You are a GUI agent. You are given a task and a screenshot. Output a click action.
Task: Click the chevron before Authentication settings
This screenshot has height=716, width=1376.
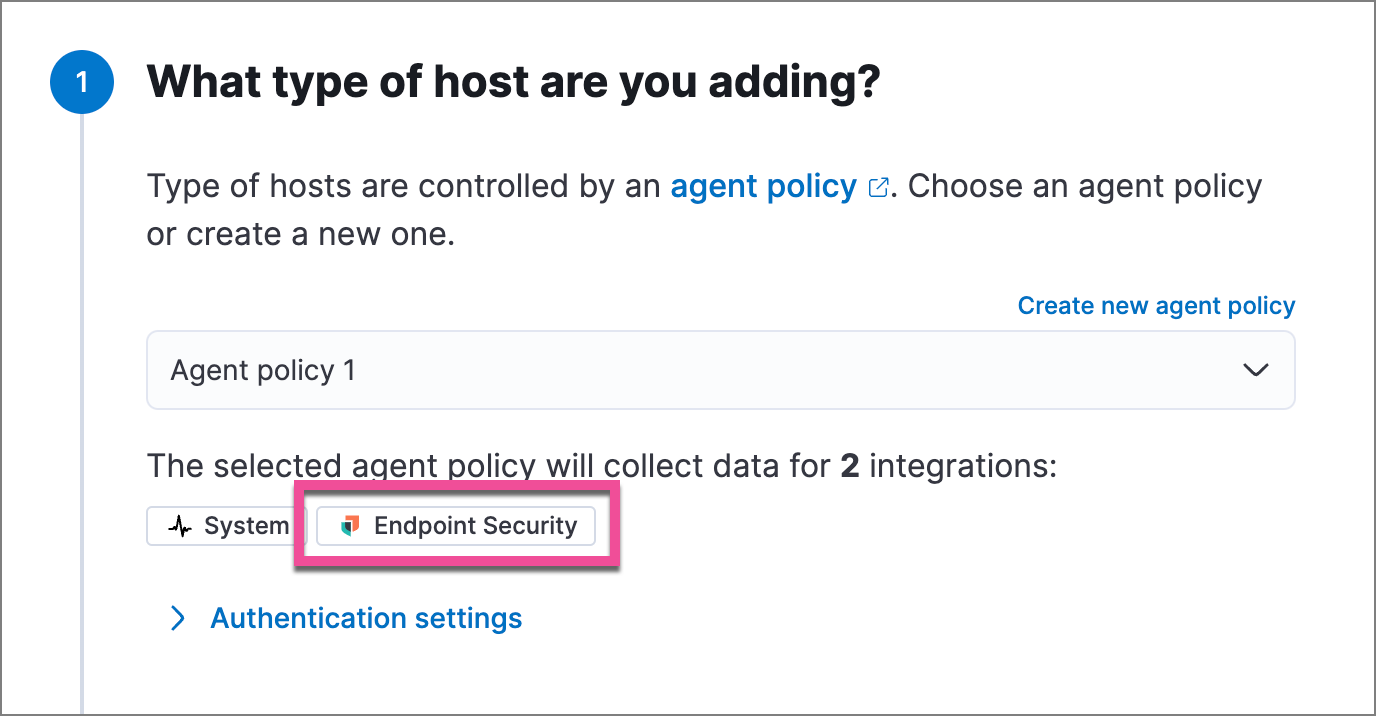pyautogui.click(x=178, y=618)
